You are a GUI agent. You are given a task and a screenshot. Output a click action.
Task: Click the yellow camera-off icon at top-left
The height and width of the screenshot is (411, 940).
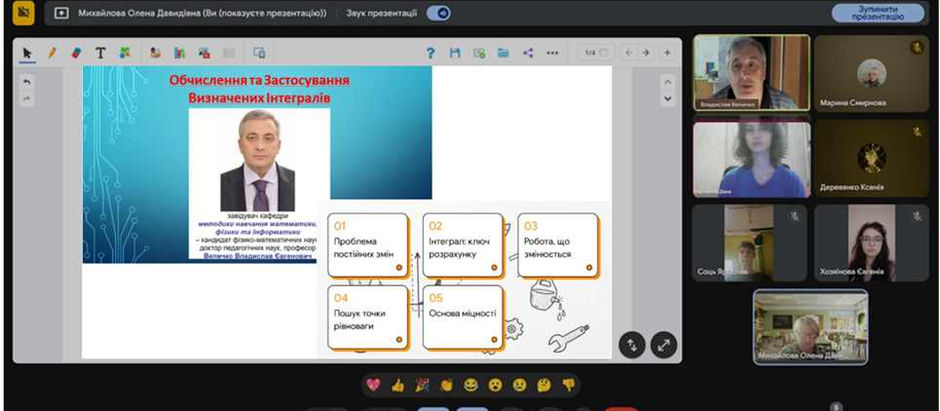23,13
